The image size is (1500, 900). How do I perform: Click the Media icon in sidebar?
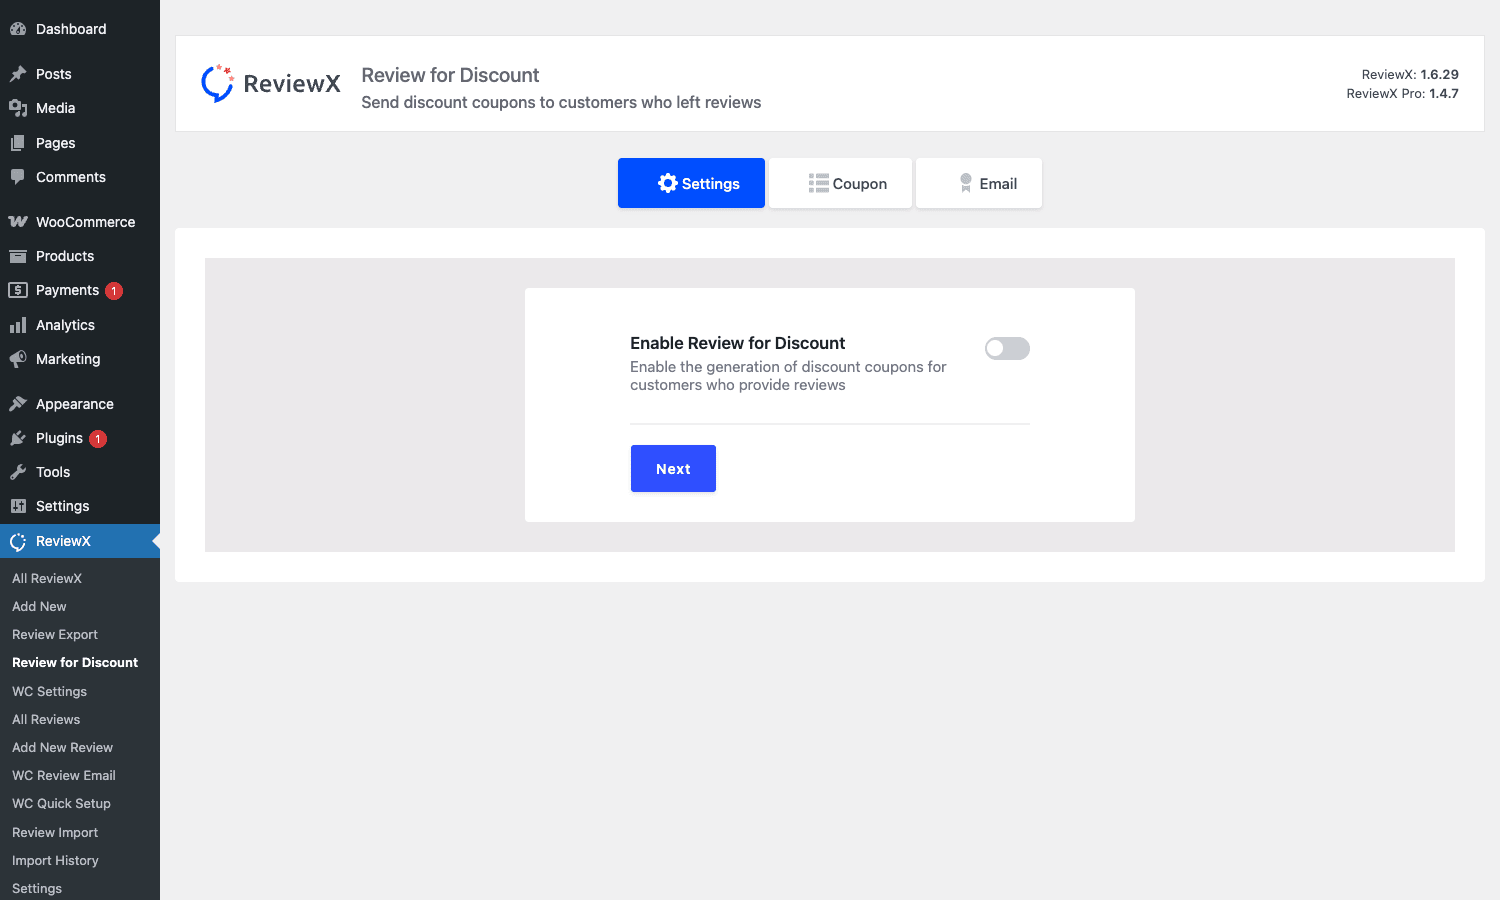point(18,108)
